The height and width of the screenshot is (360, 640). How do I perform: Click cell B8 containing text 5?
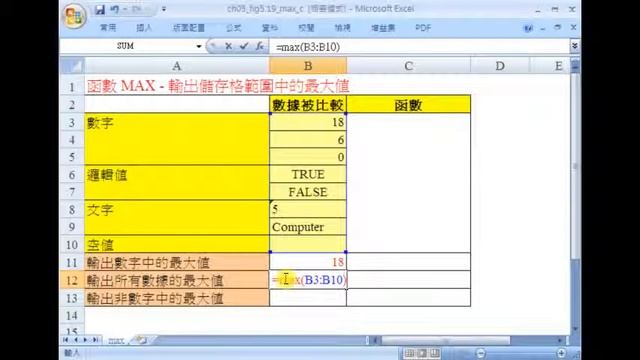308,209
